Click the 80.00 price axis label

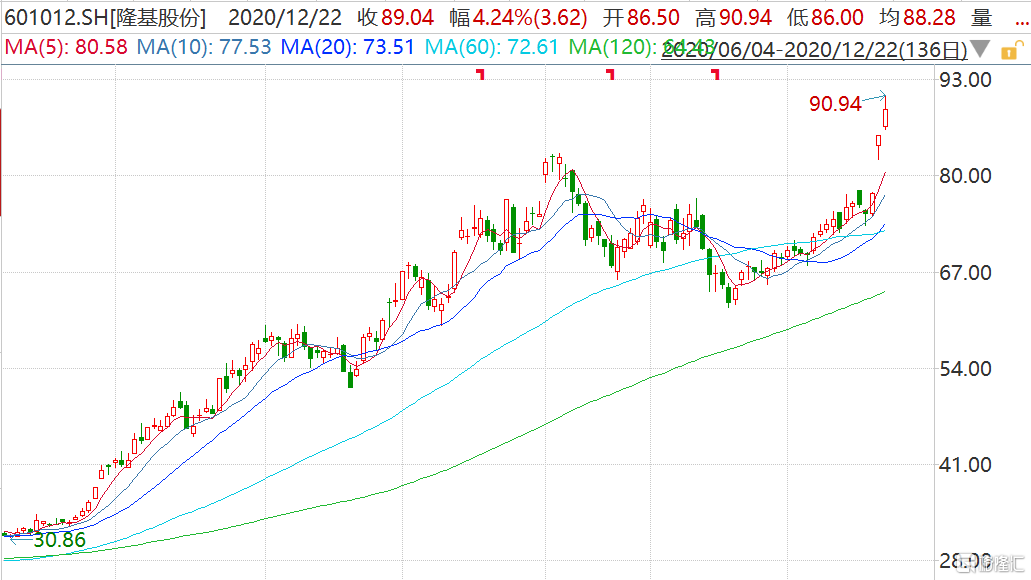[x=965, y=176]
